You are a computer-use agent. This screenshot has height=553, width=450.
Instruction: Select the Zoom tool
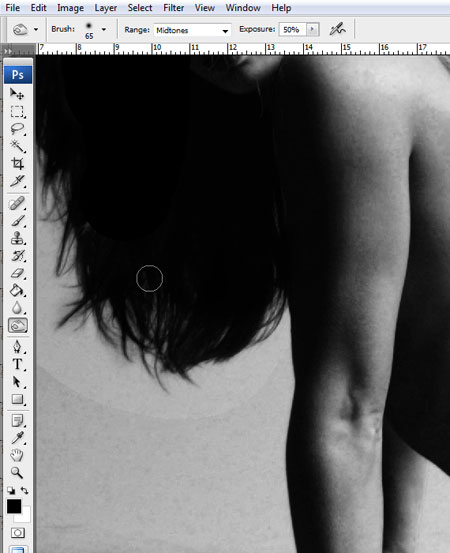coord(17,473)
